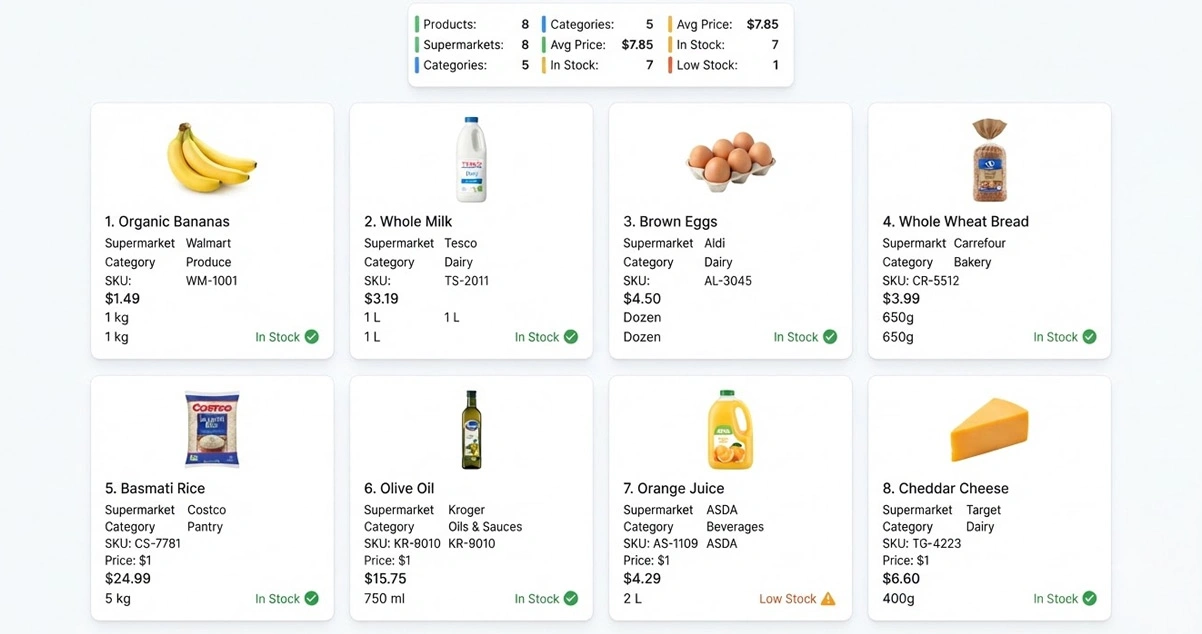Image resolution: width=1202 pixels, height=634 pixels.
Task: Open the Whole Wheat Bread image
Action: tap(989, 160)
